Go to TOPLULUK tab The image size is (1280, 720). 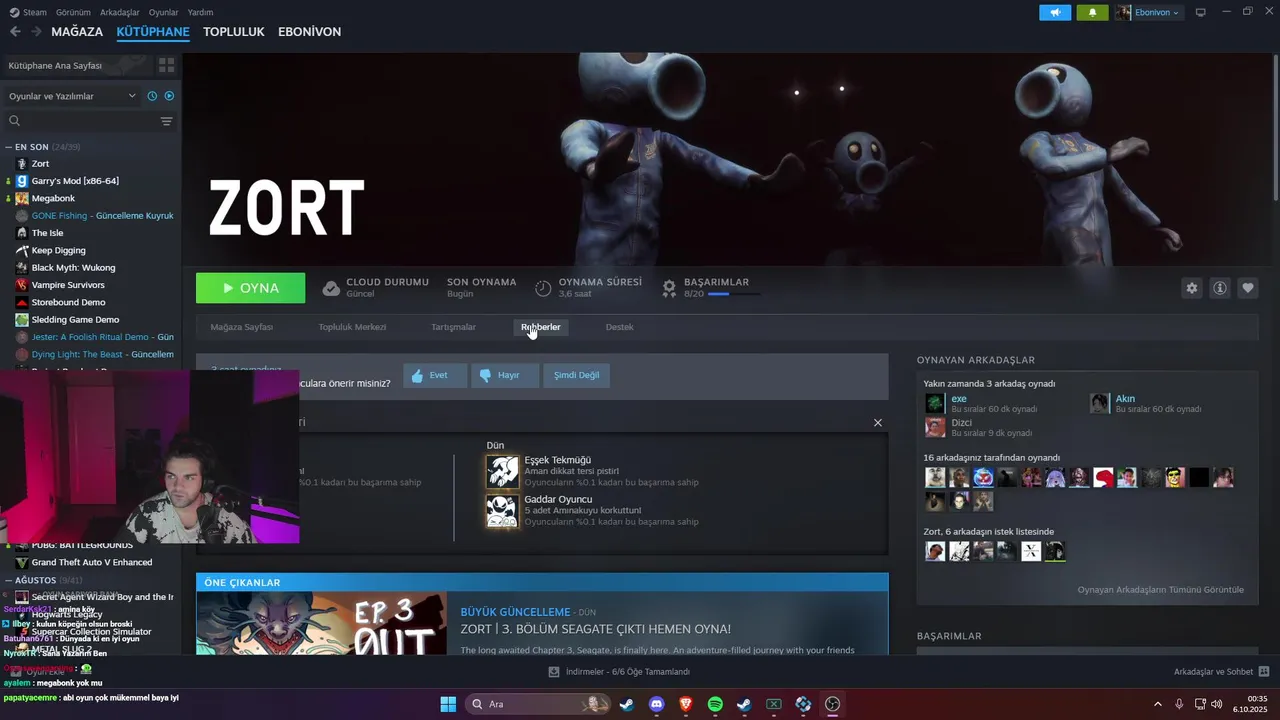233,32
